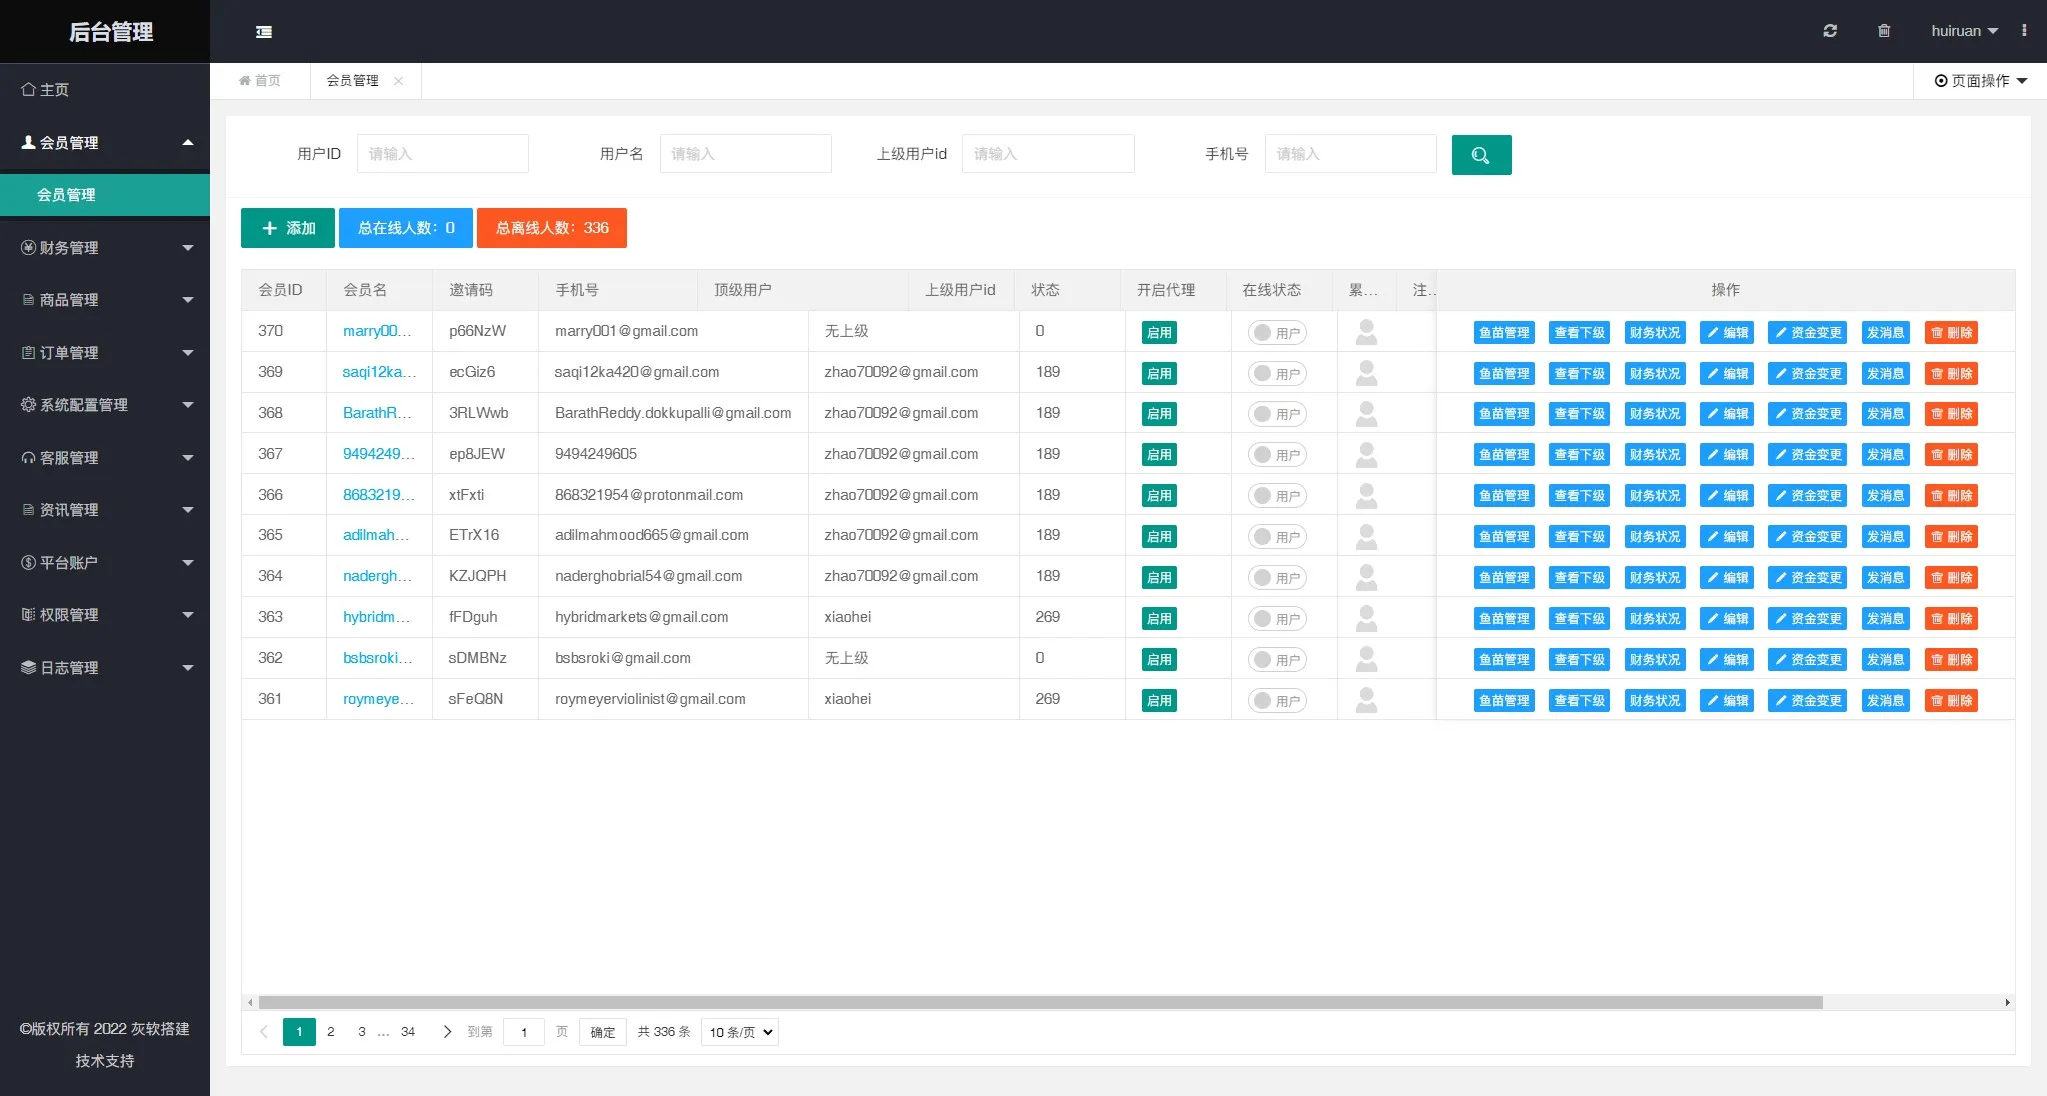Click the 首页 home tab
The image size is (2047, 1096).
(x=260, y=81)
